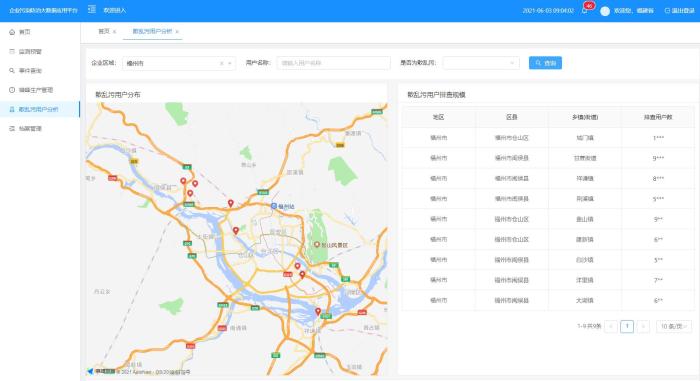The image size is (700, 381).
Task: Open the 散乱污 status dropdown next to the search button
Action: pos(481,63)
